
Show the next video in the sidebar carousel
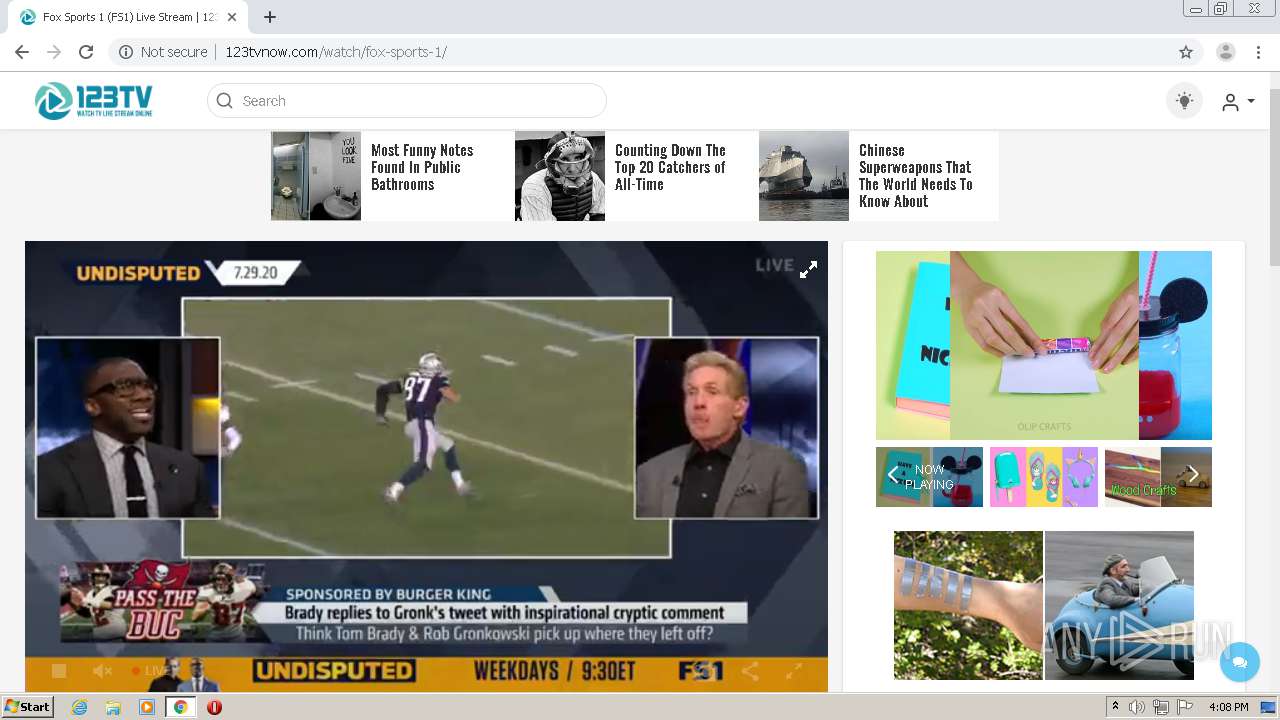(1192, 476)
